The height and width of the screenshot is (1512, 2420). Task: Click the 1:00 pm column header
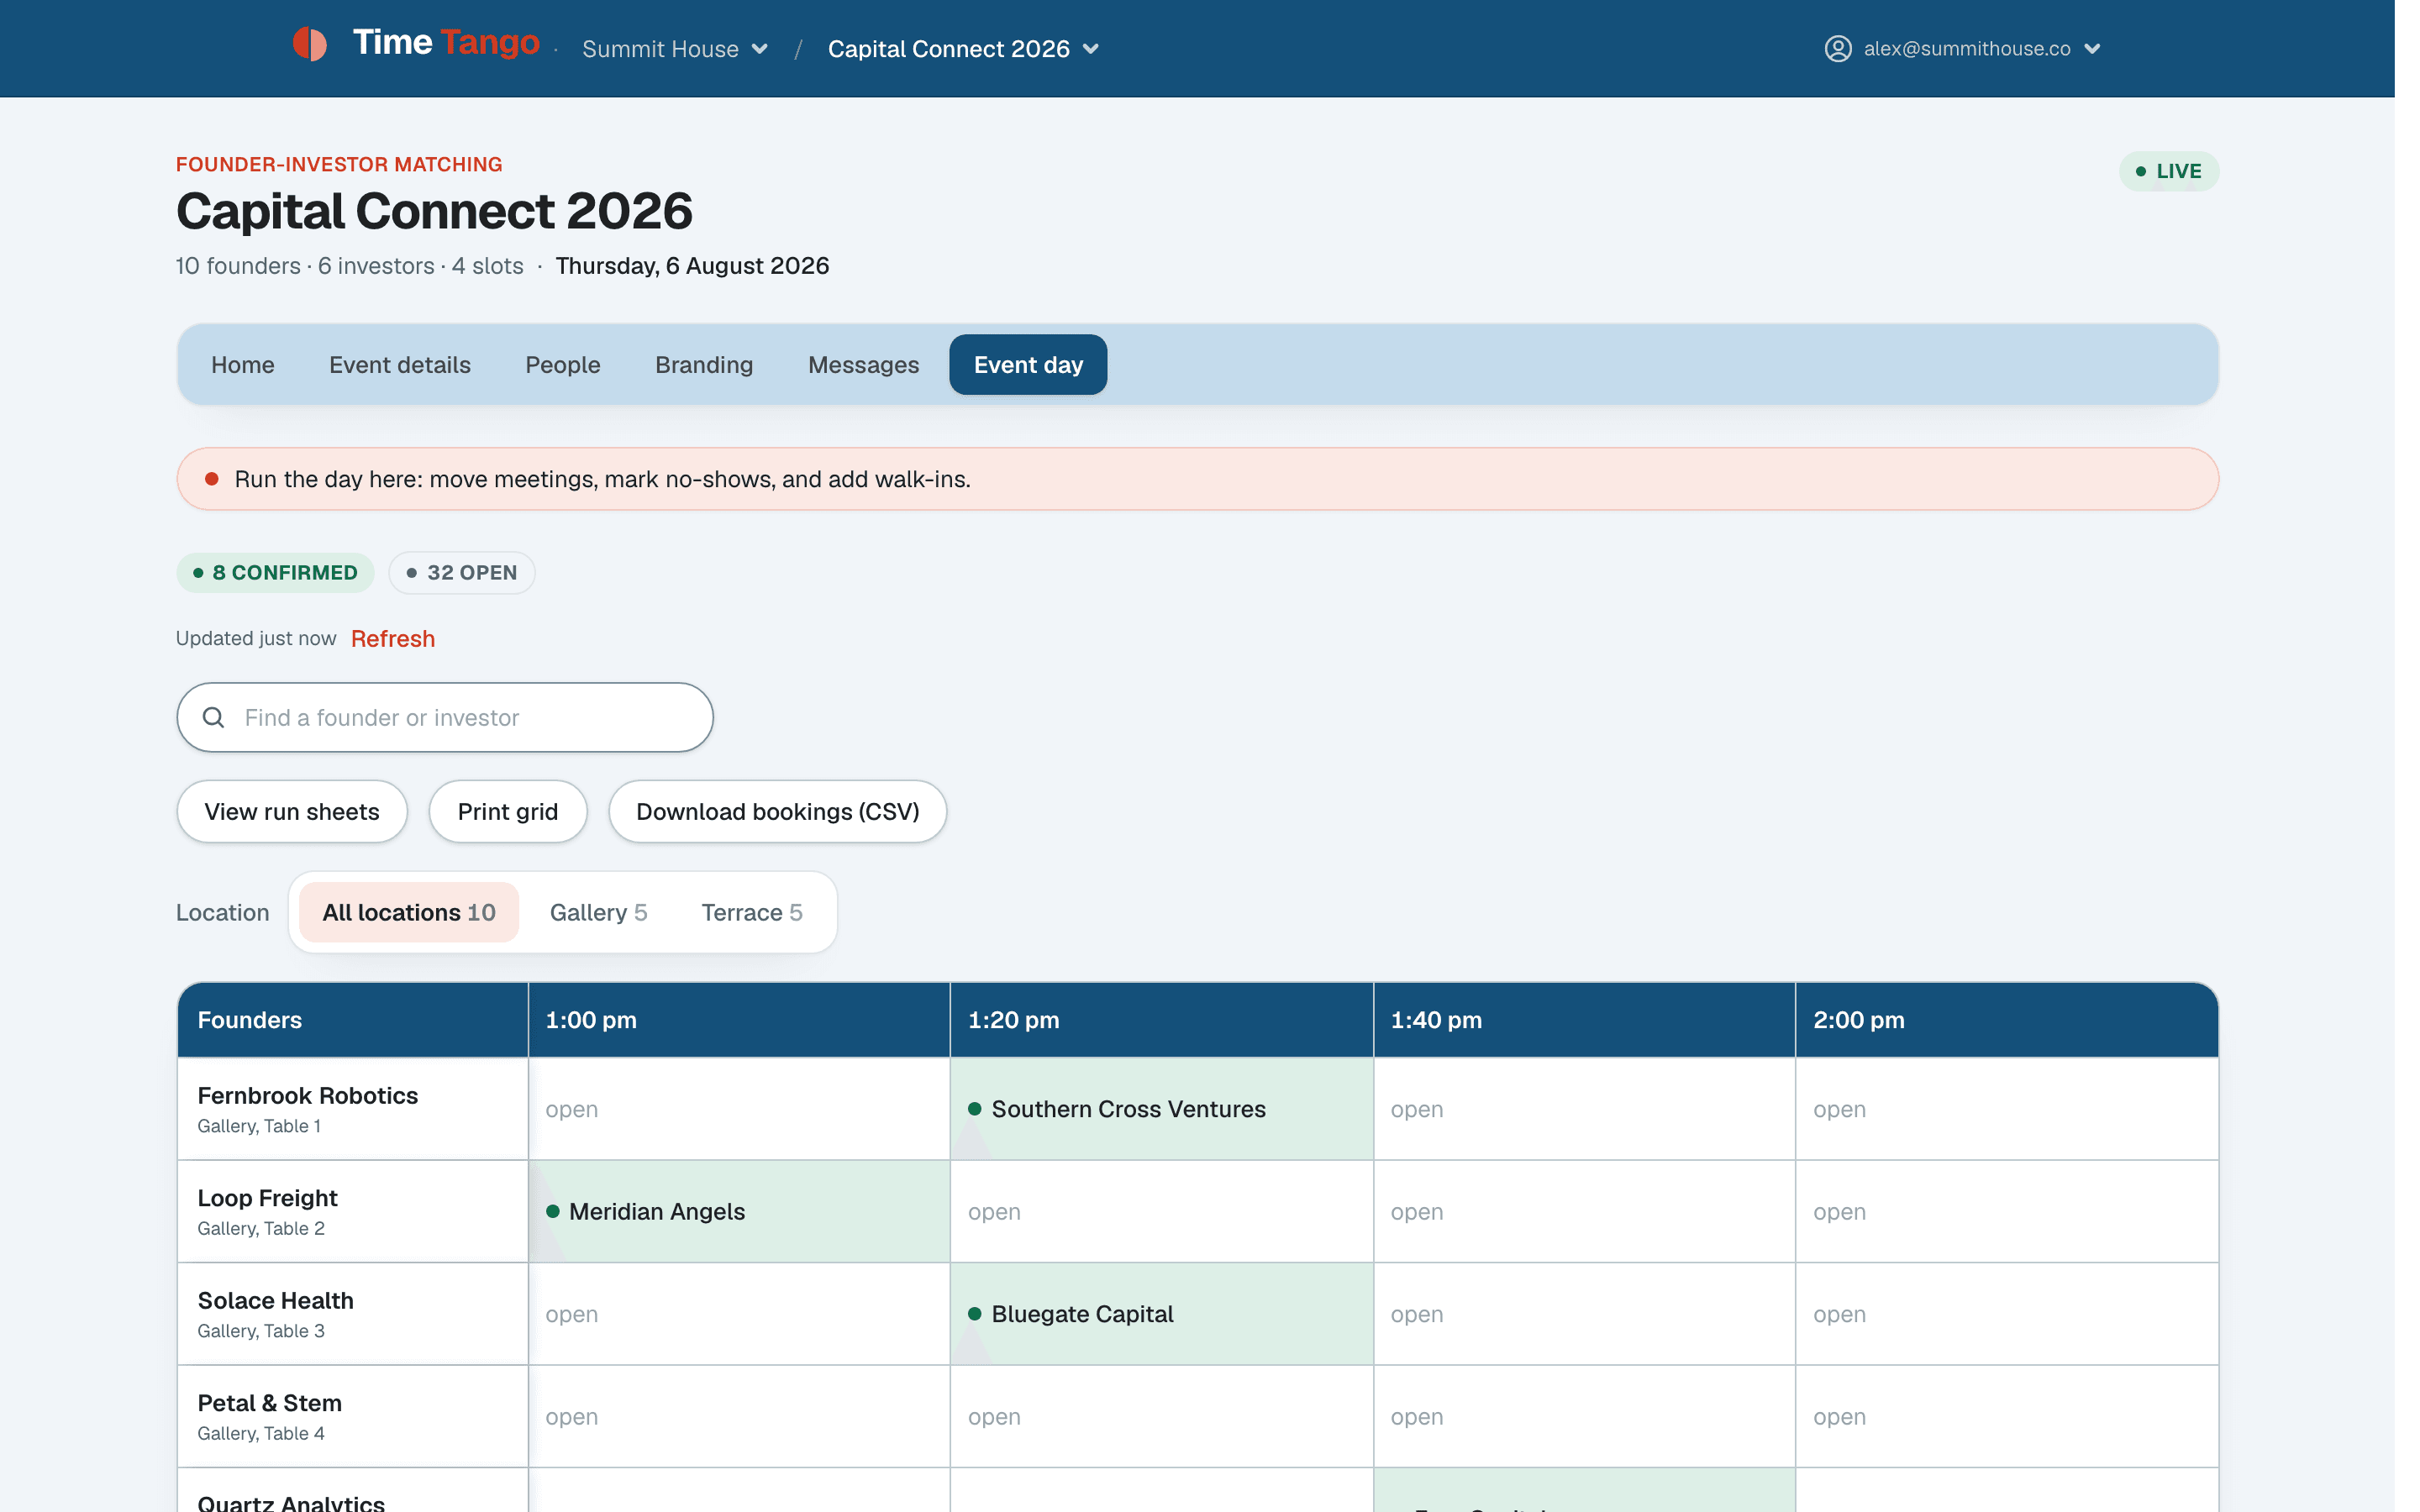pyautogui.click(x=739, y=1020)
